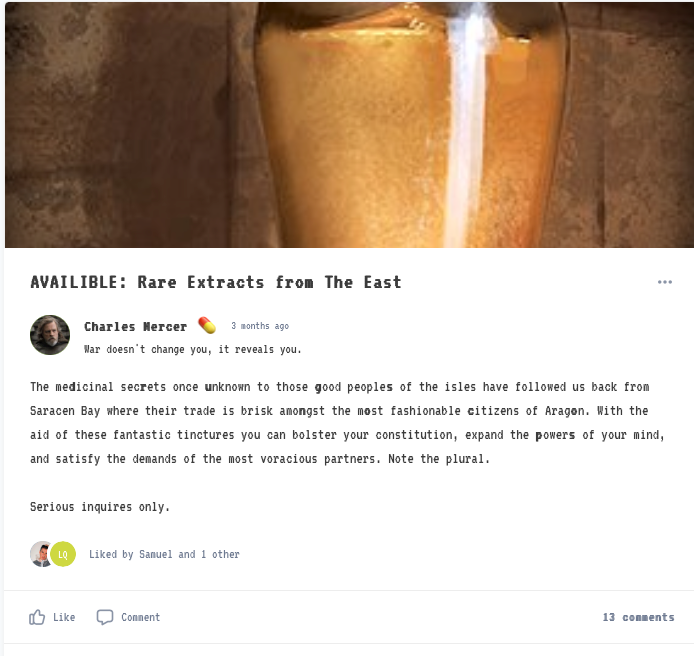This screenshot has width=694, height=656.
Task: Open the post's header image of golden liquid
Action: click(349, 125)
